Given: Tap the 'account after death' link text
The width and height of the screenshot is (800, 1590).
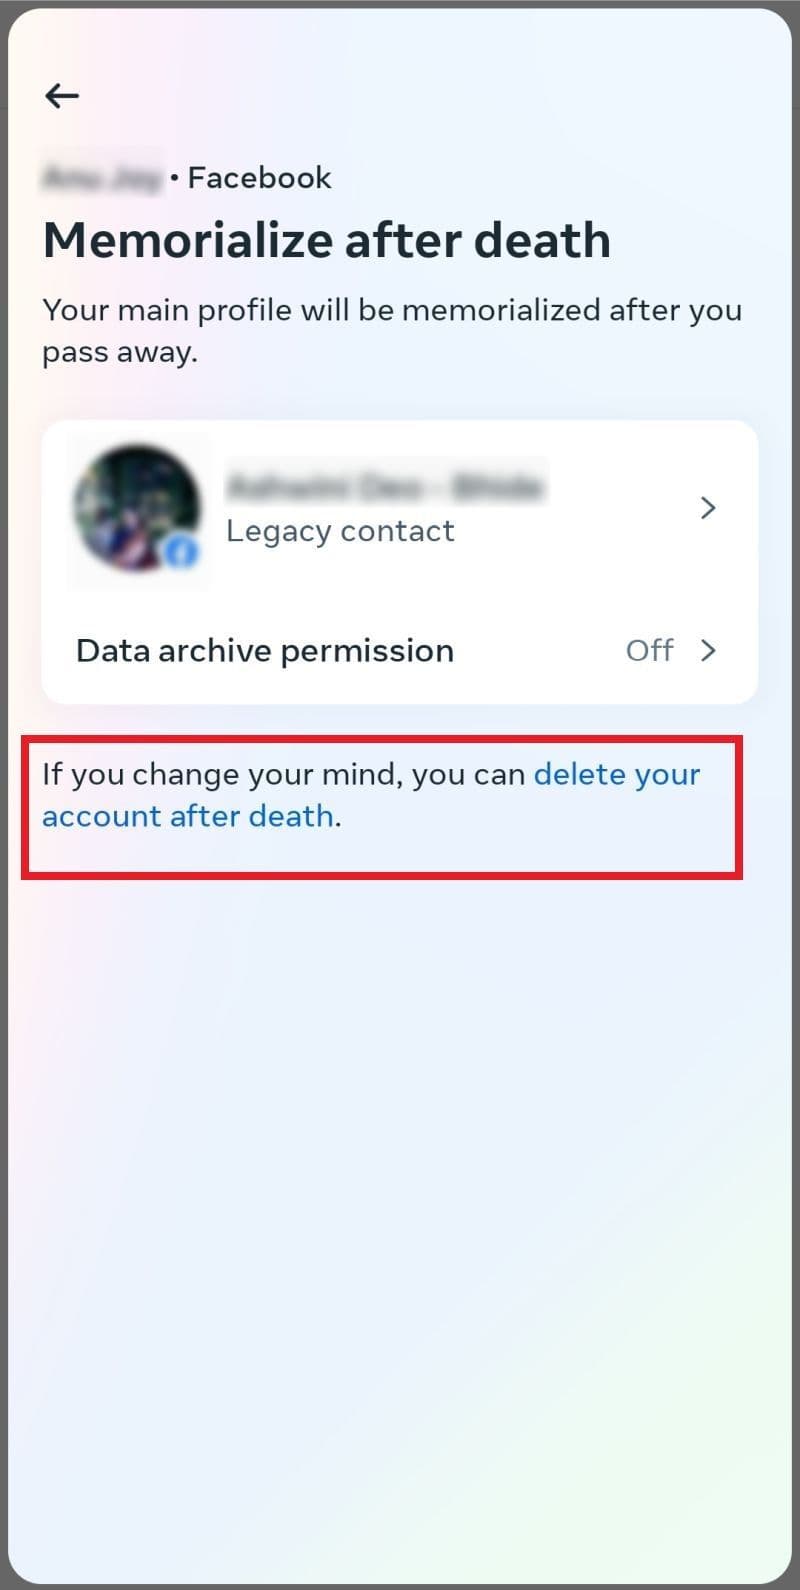Looking at the screenshot, I should 188,816.
